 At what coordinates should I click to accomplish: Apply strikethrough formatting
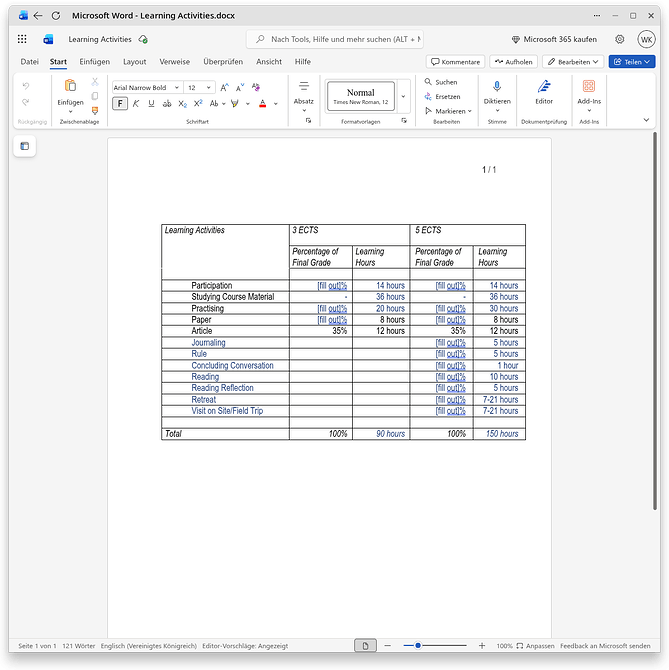[x=167, y=103]
